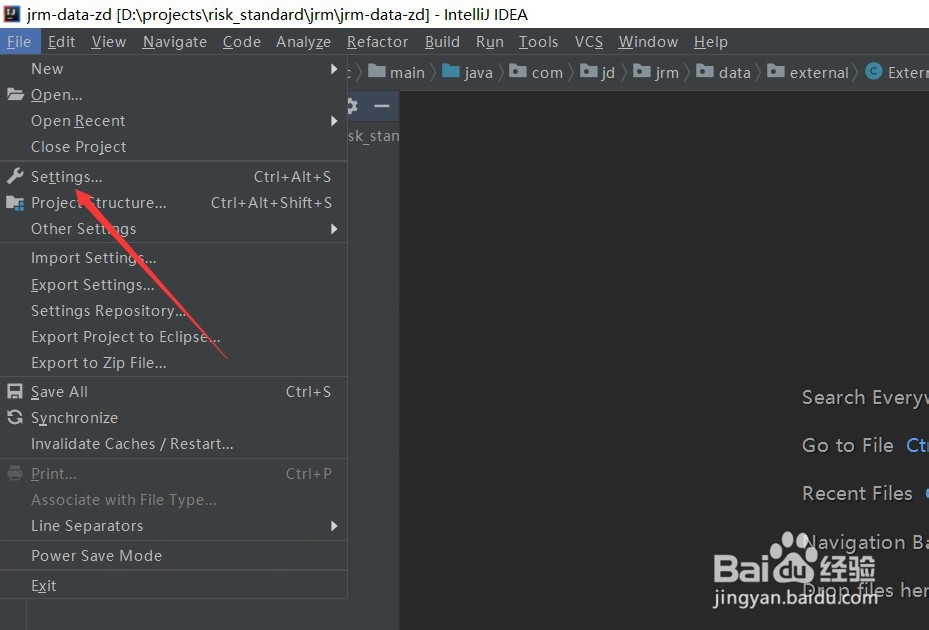Open the Edit menu
The image size is (929, 630).
coord(62,42)
